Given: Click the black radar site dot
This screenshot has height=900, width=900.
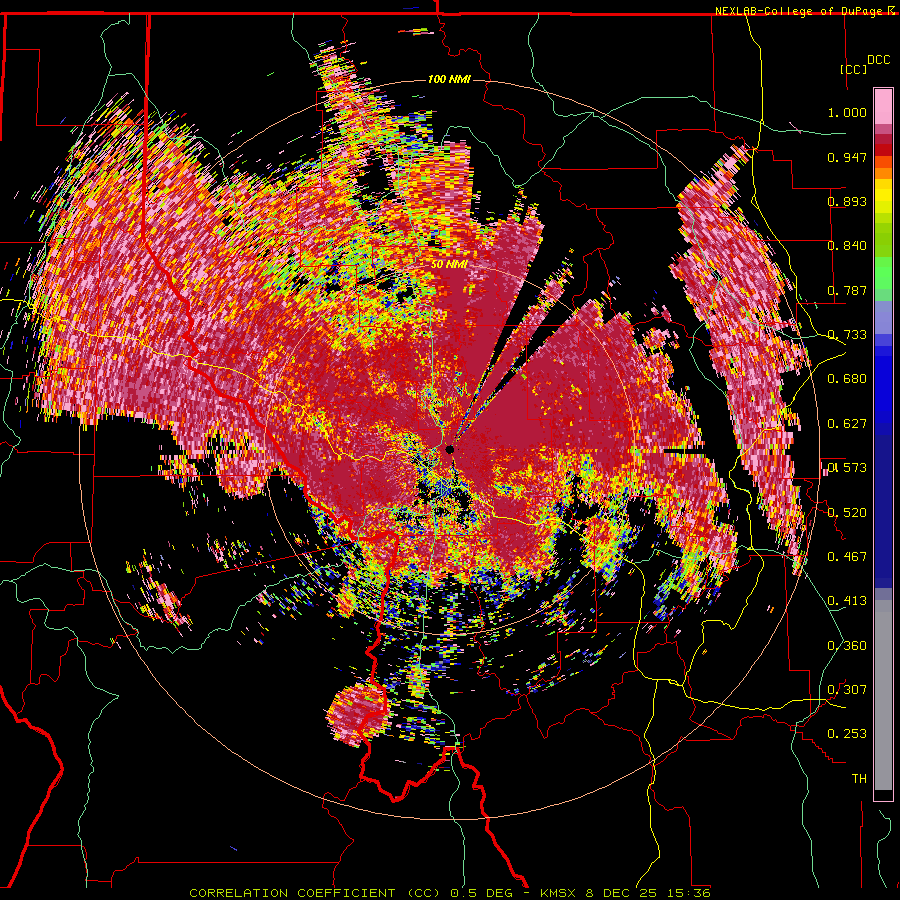Looking at the screenshot, I should pos(449,449).
